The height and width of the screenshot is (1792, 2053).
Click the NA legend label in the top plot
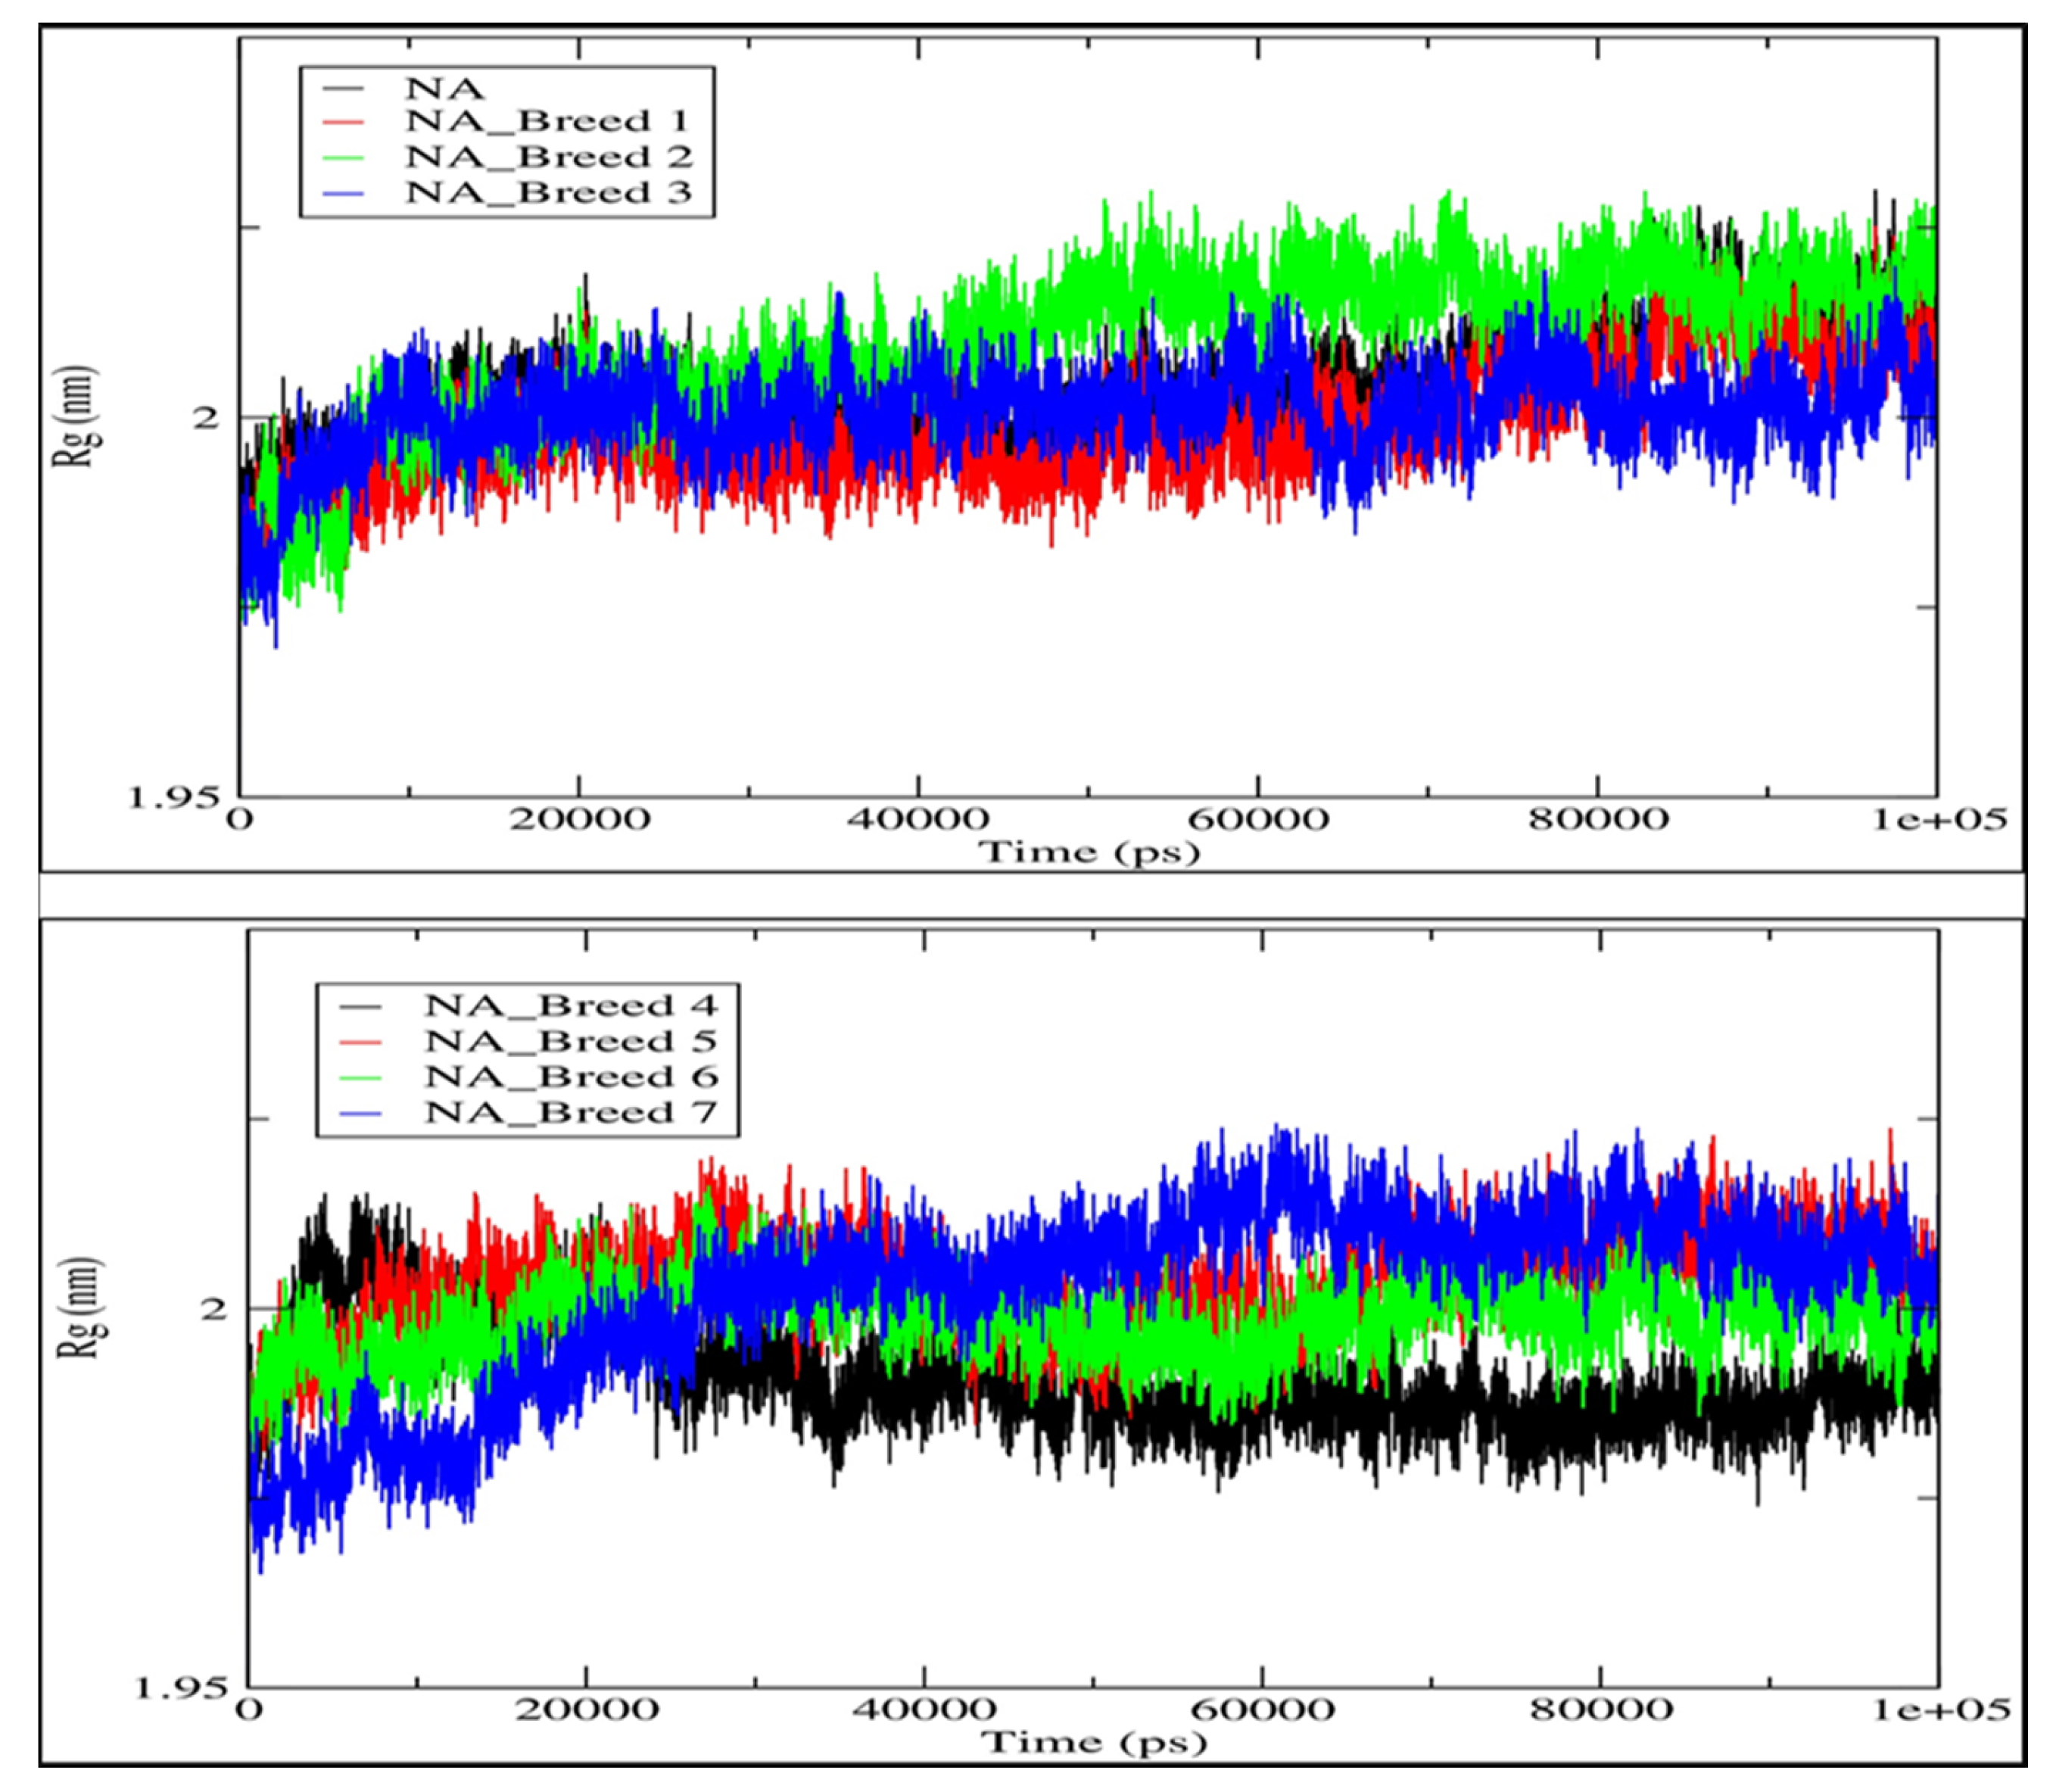[445, 89]
